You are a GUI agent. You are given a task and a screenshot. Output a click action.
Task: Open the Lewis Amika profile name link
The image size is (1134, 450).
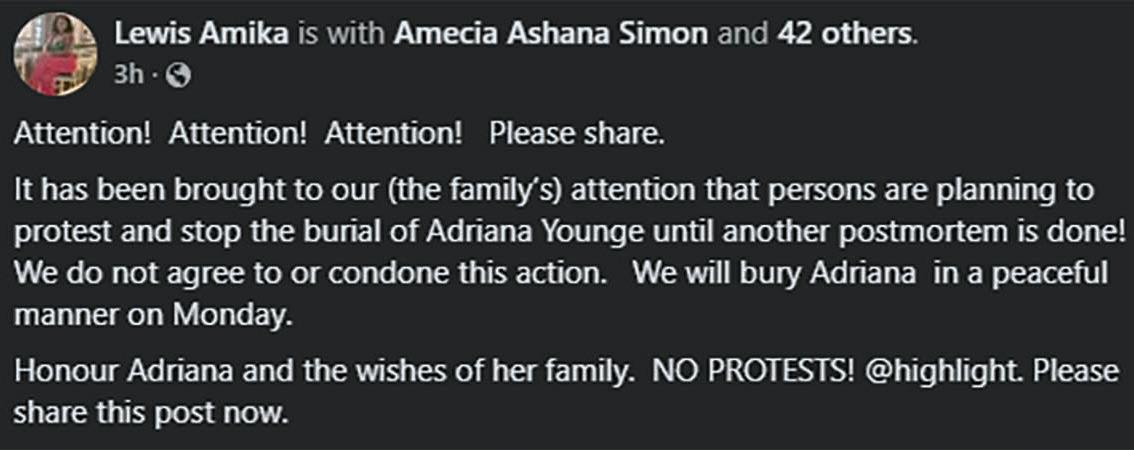point(201,34)
